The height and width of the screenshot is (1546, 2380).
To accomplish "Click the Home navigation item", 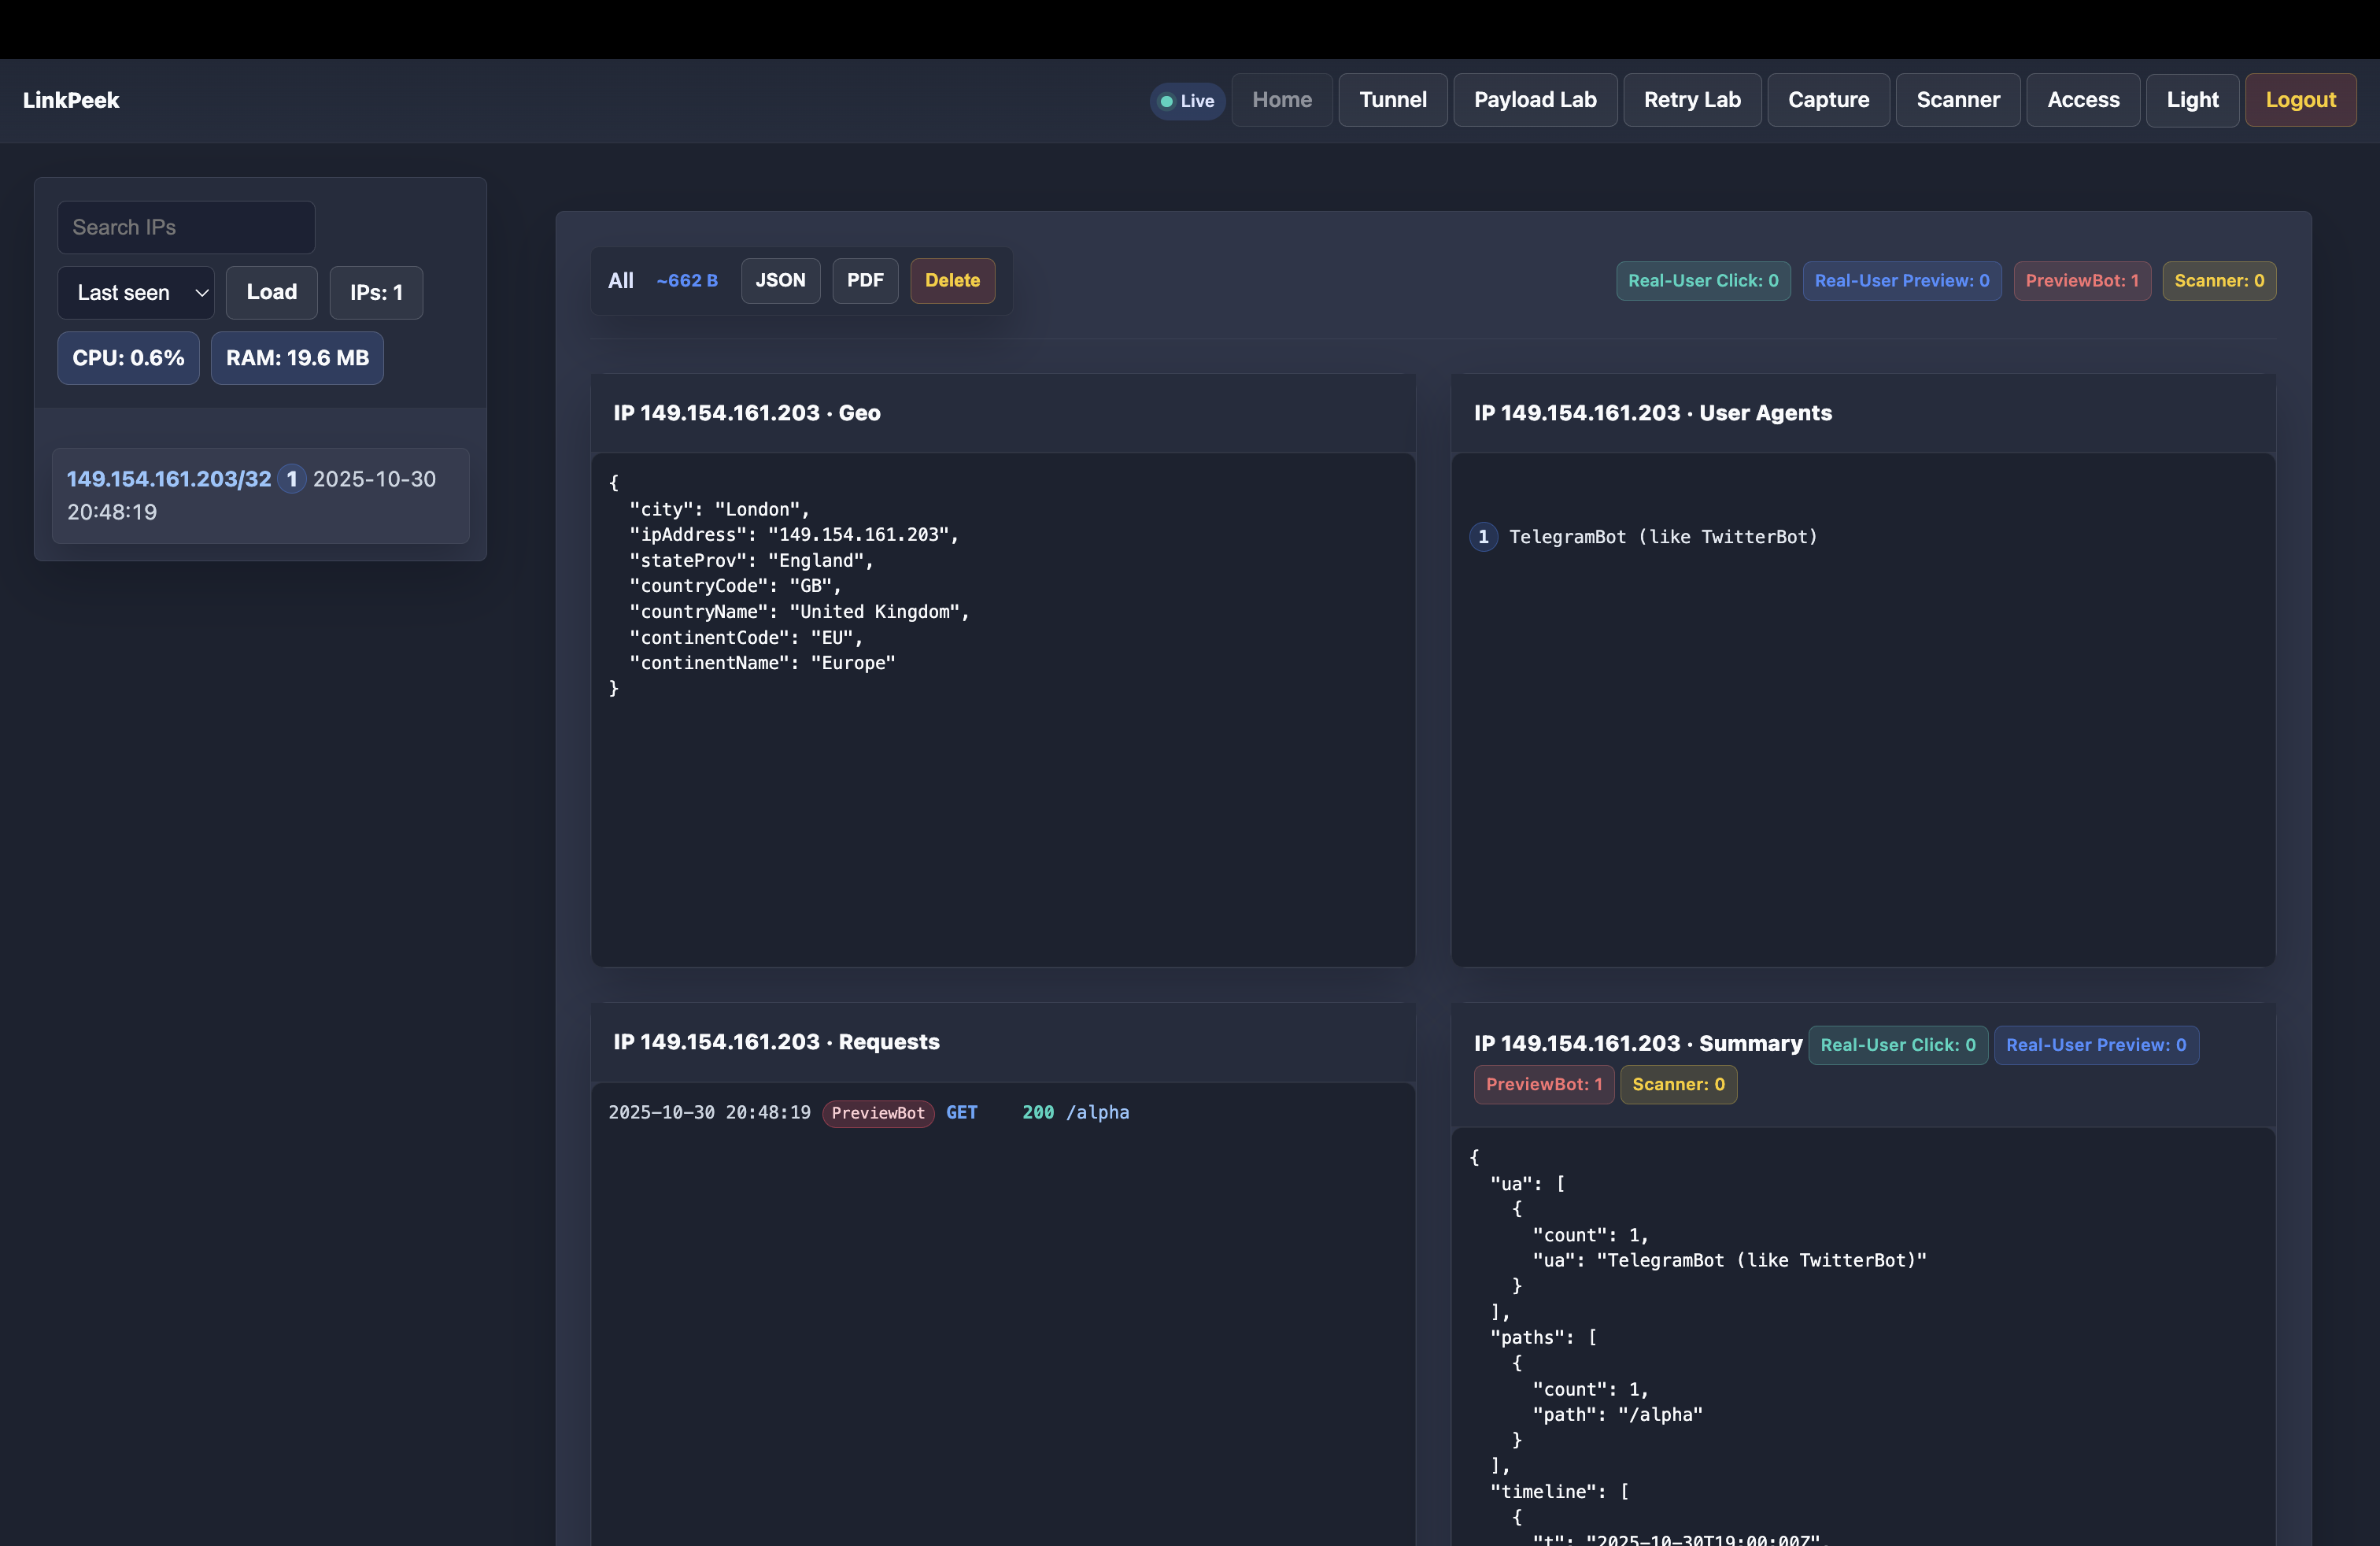I will (1281, 100).
